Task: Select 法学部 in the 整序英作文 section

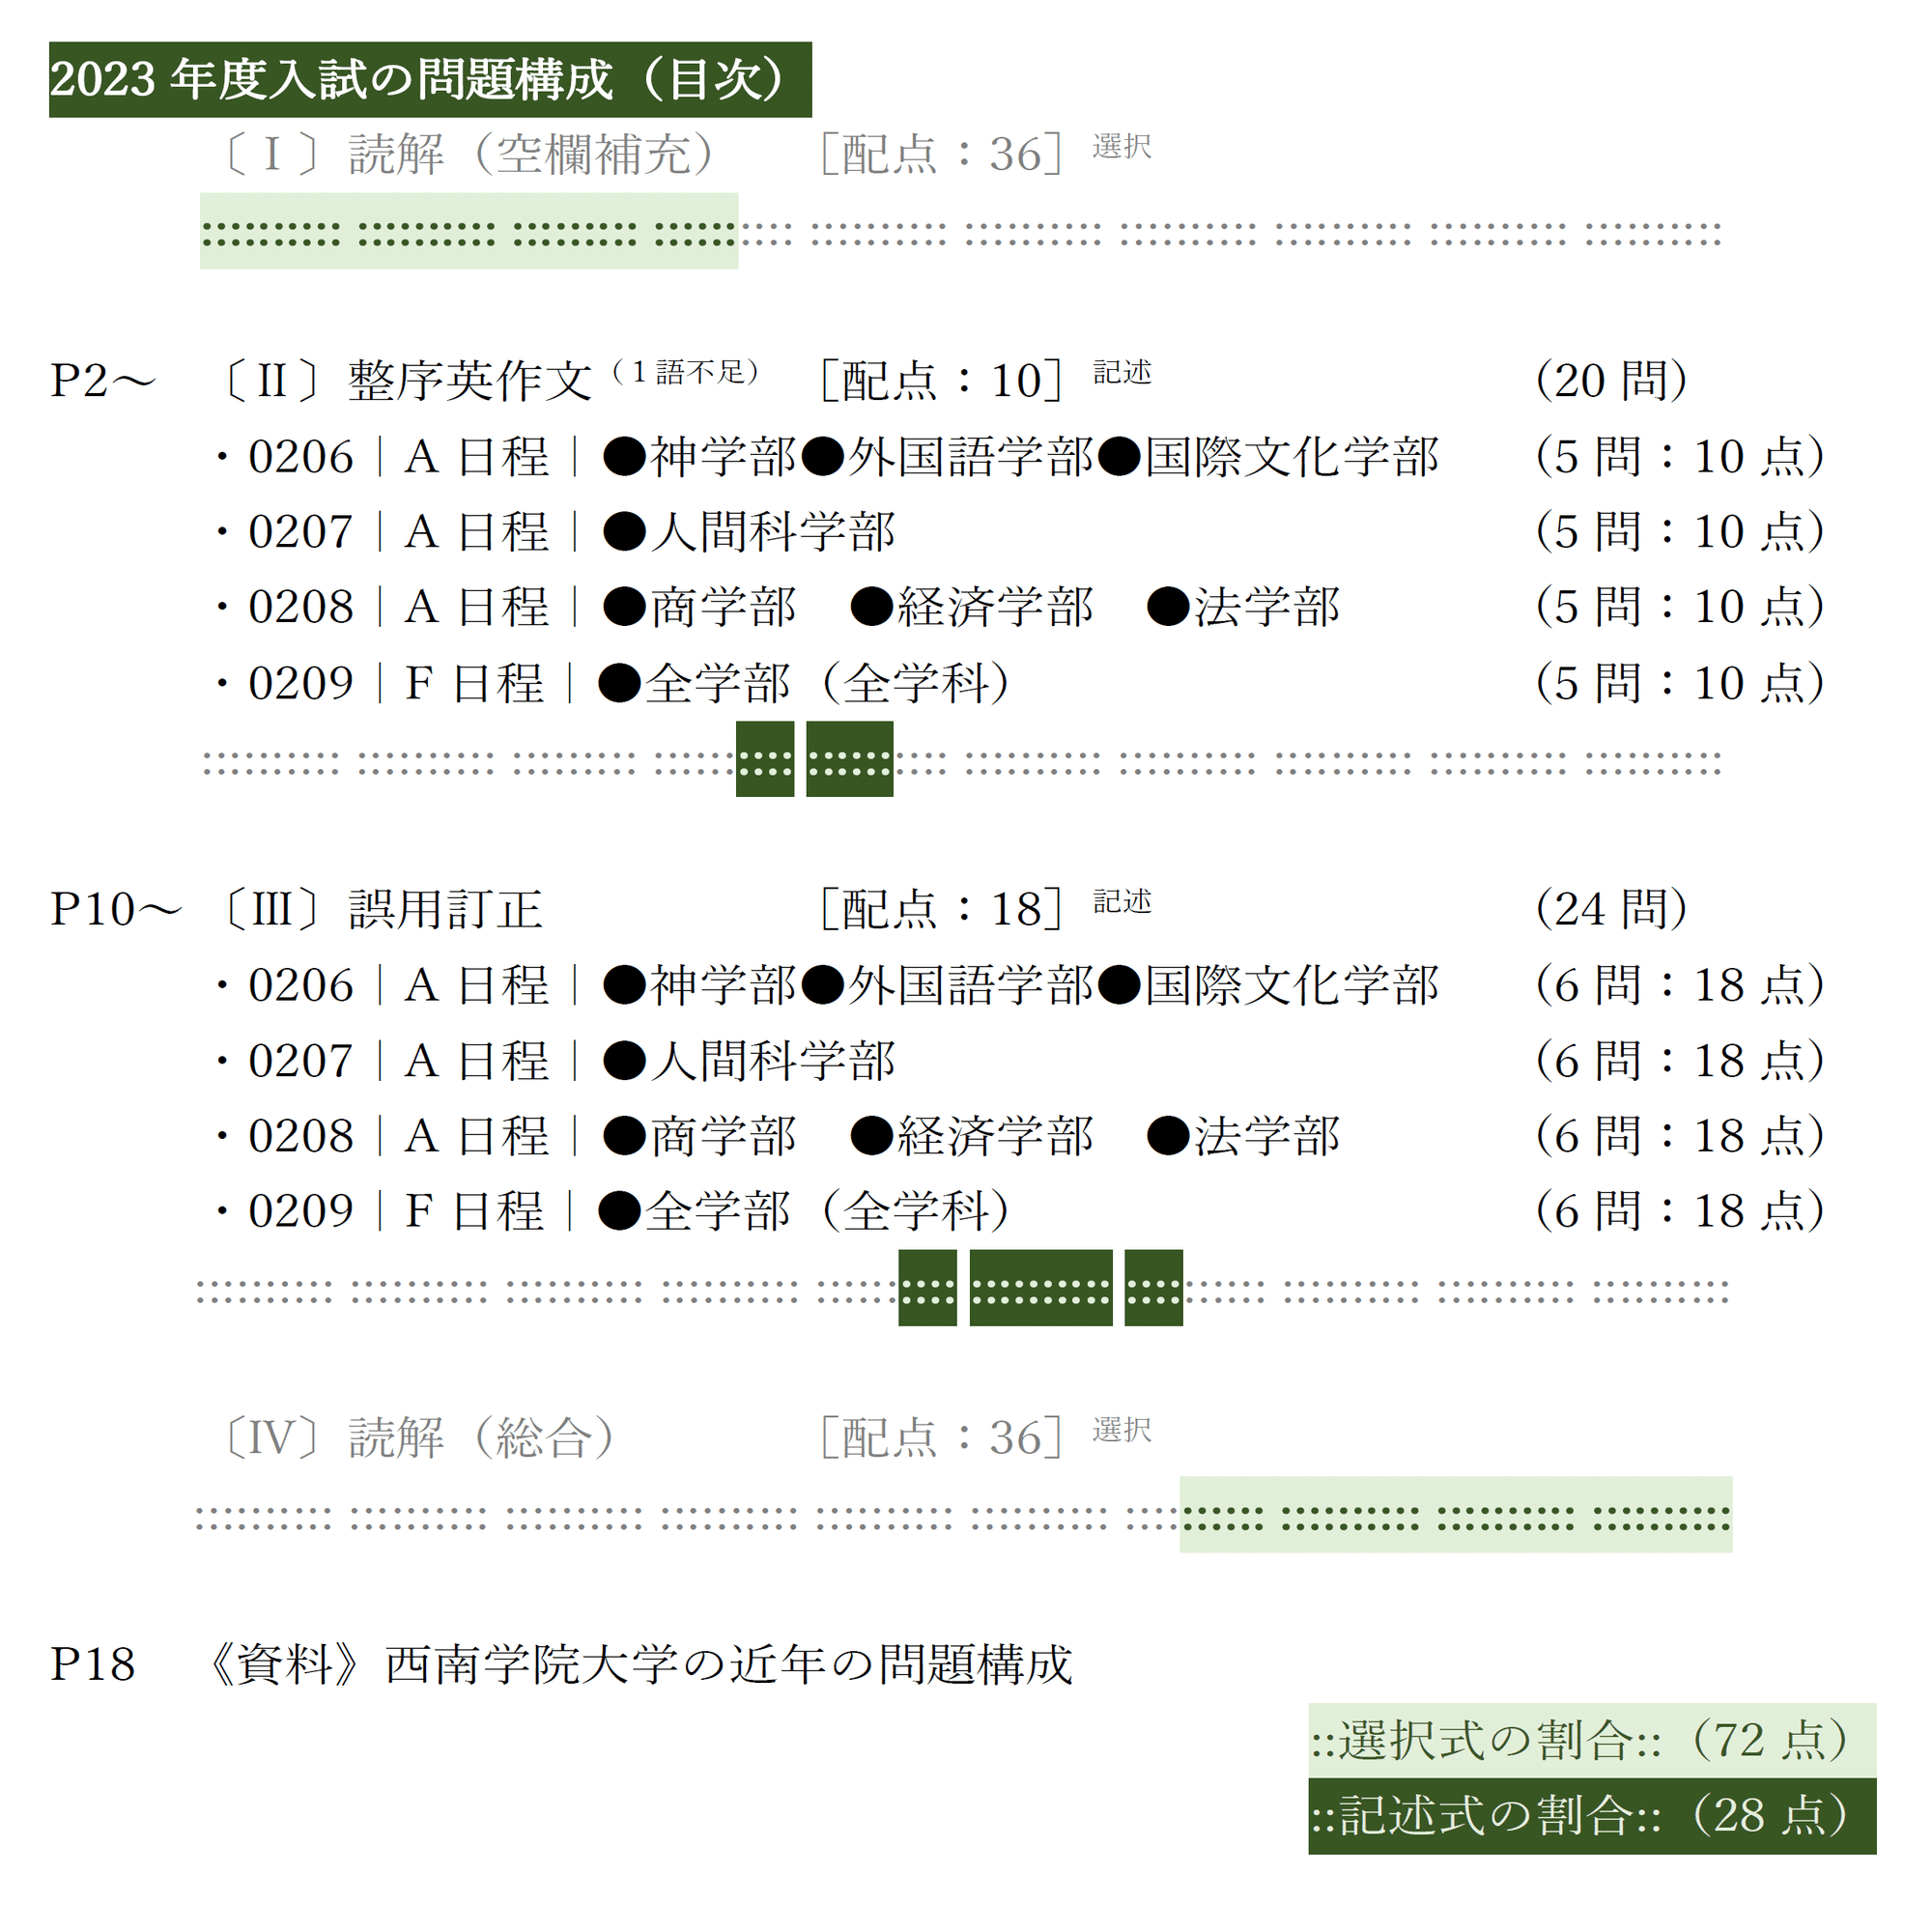Action: [1266, 607]
